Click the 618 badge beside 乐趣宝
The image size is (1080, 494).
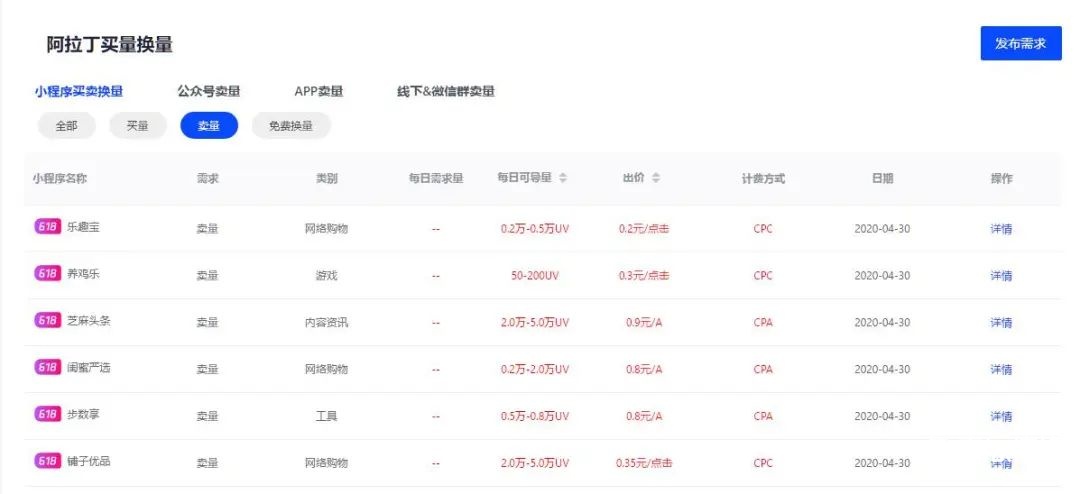(47, 227)
